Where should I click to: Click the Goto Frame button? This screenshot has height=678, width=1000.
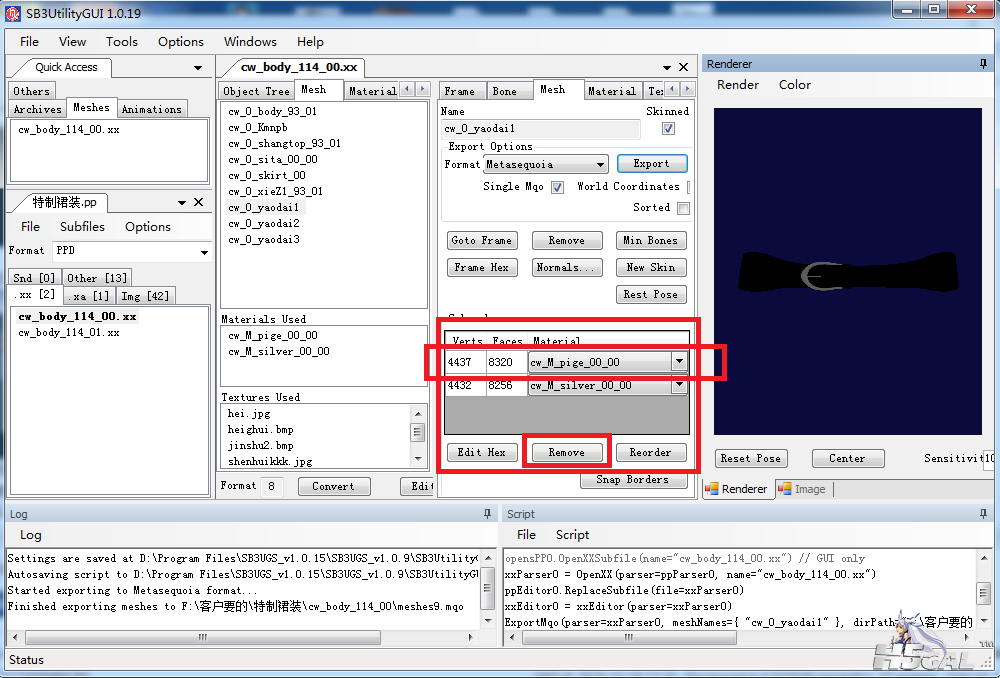click(482, 240)
